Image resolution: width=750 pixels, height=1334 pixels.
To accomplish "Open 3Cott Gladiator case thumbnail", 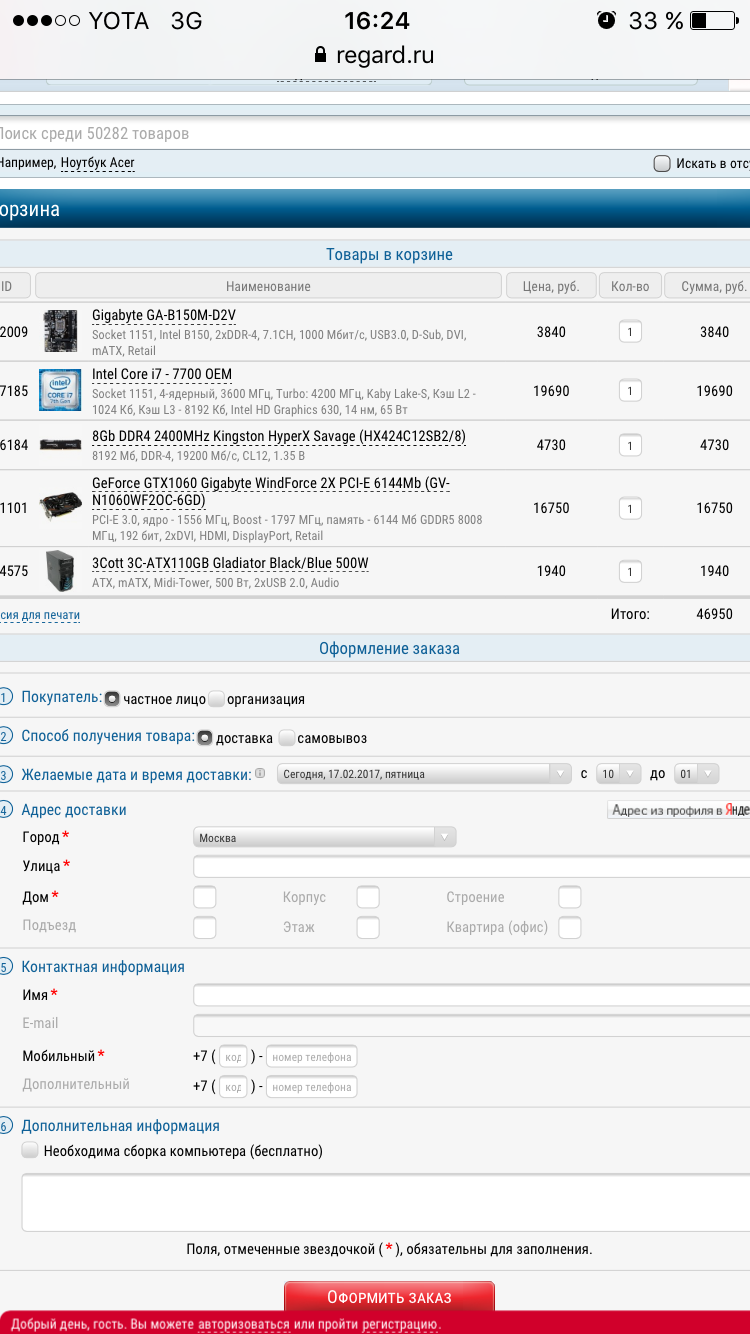I will [60, 571].
